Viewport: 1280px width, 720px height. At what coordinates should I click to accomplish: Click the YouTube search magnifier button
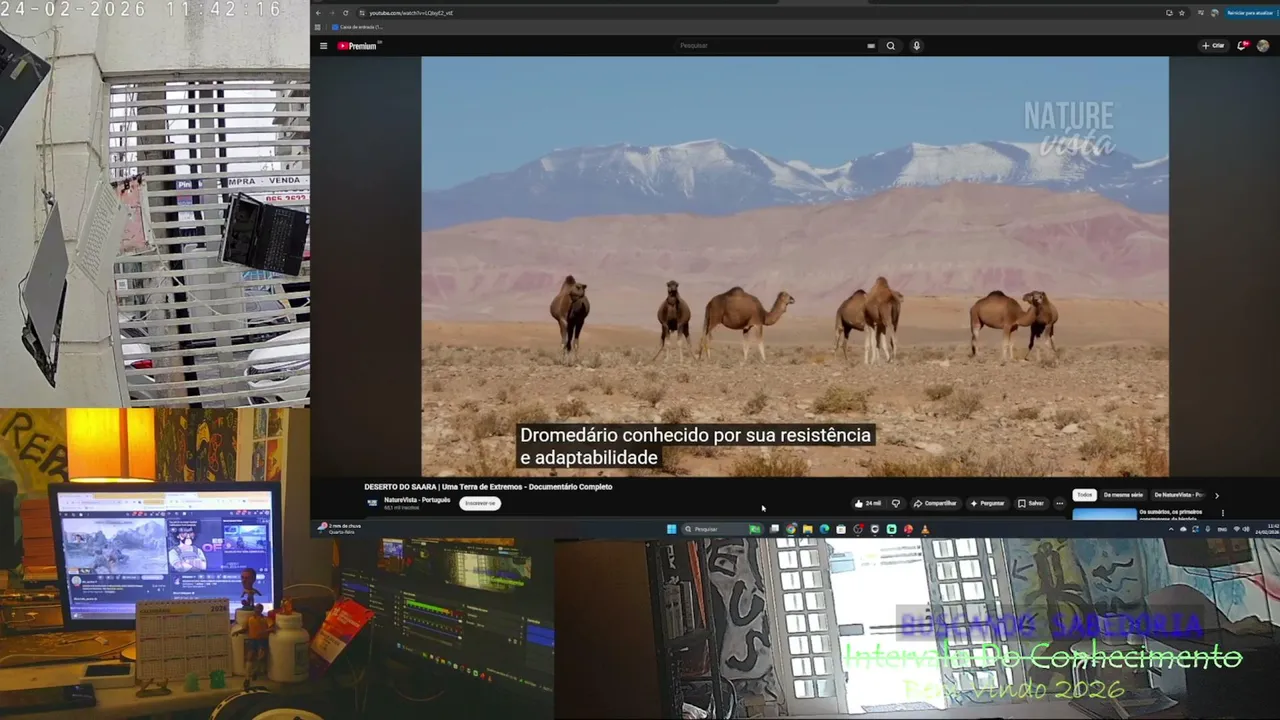tap(890, 46)
